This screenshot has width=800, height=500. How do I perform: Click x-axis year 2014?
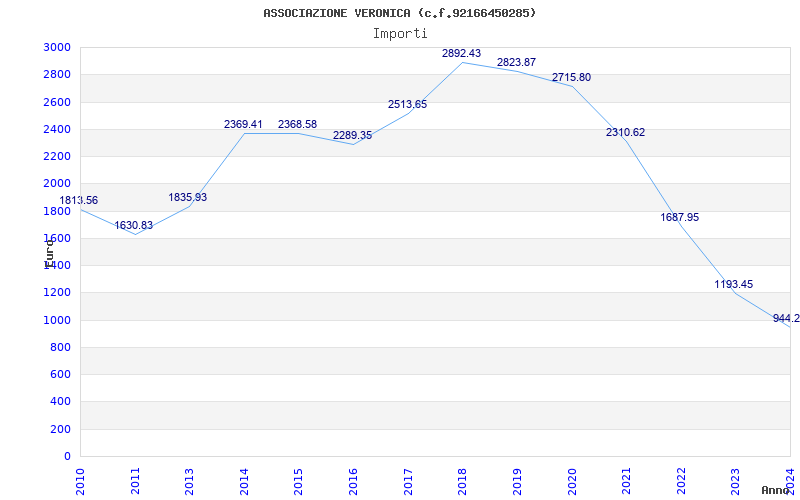[244, 482]
